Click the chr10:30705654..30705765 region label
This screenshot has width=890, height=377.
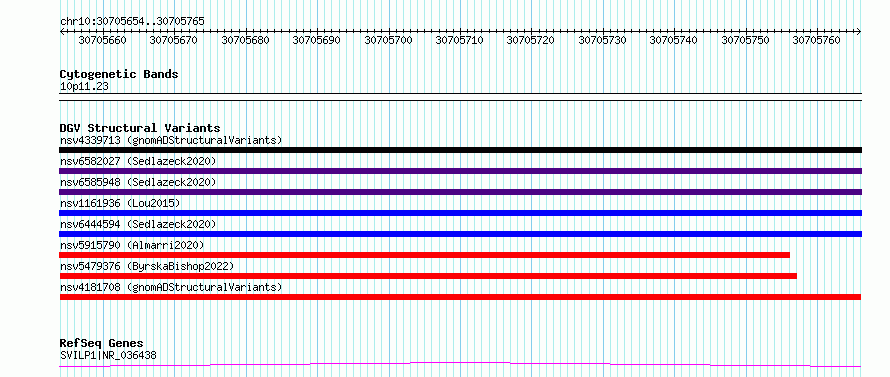click(132, 21)
